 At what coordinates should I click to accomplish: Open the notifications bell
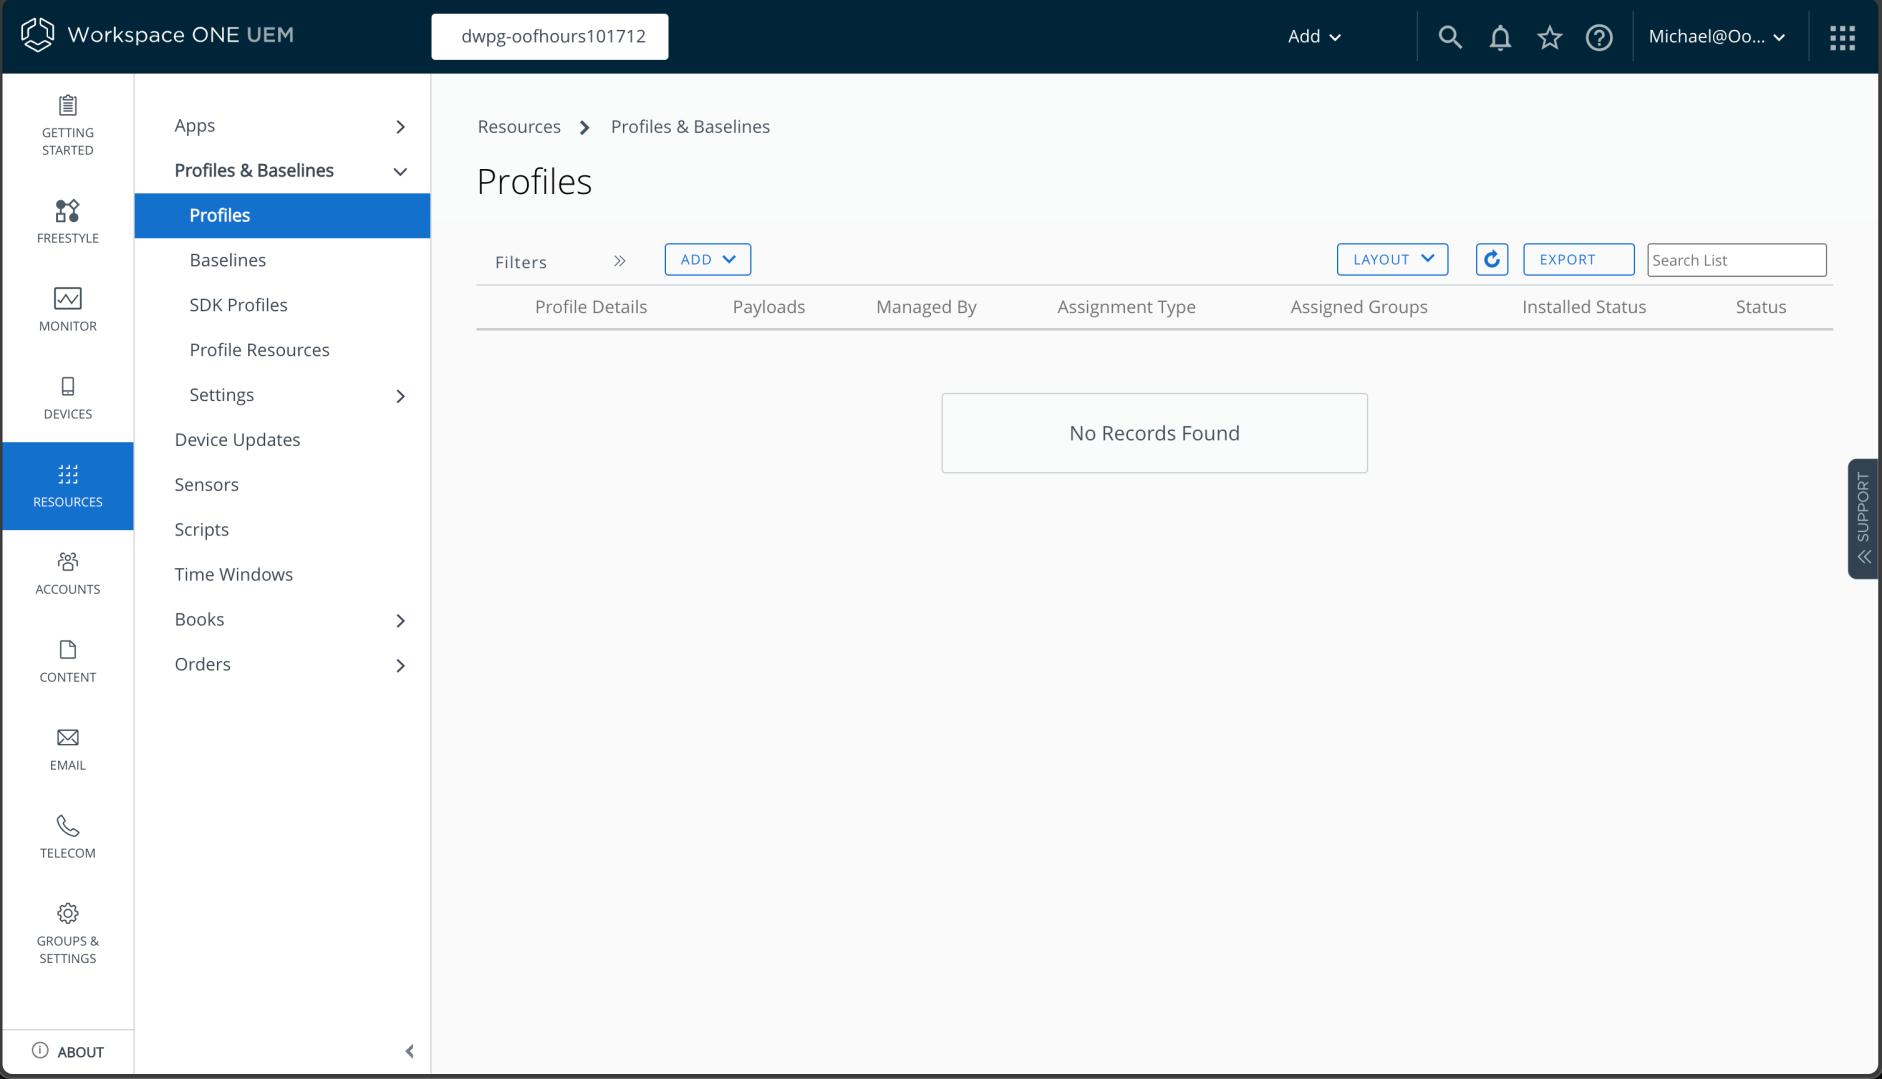pos(1499,37)
